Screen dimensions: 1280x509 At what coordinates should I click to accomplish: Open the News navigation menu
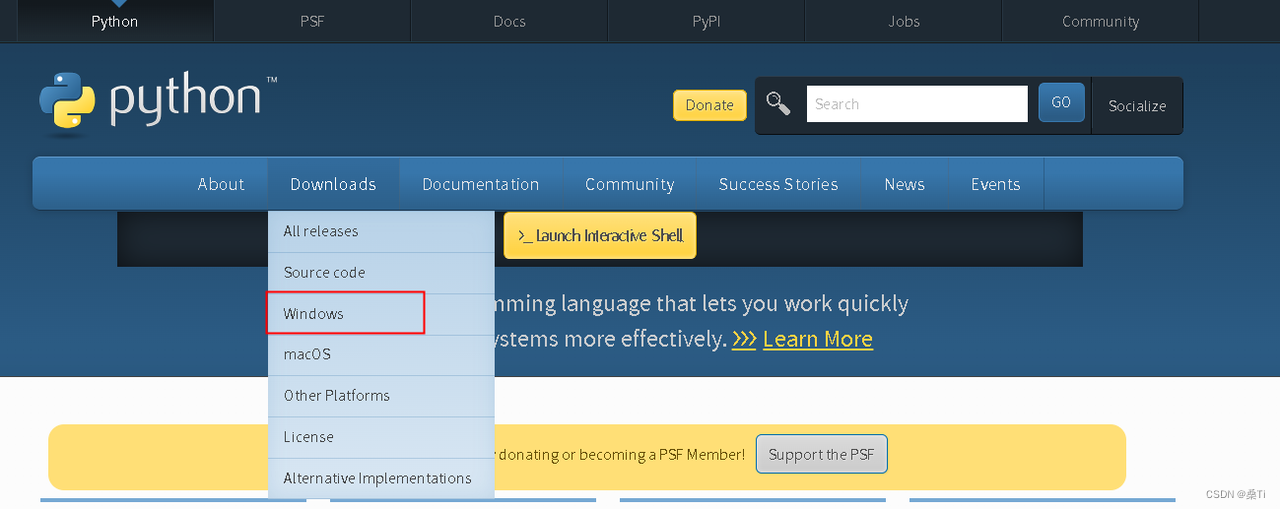coord(904,184)
